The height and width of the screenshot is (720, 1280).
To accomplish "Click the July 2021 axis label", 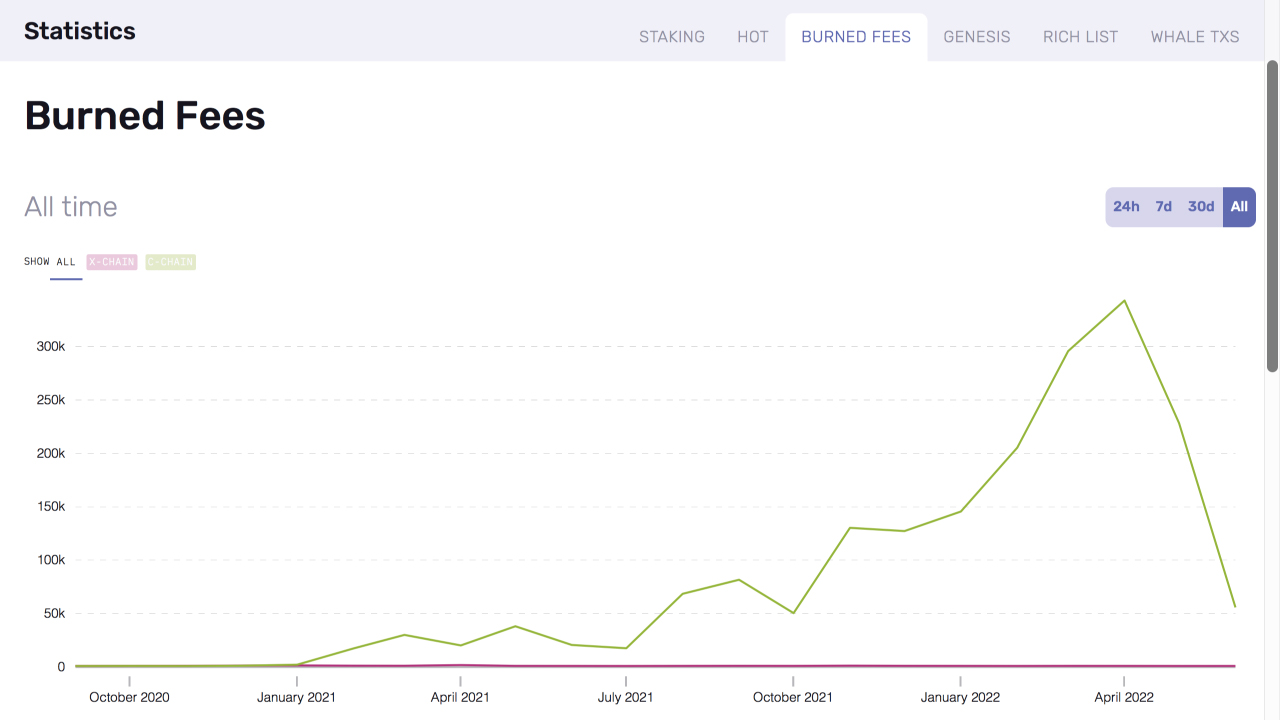I will (625, 697).
